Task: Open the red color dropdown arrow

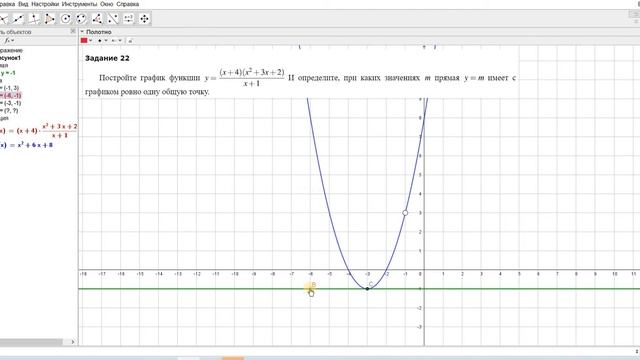Action: [90, 40]
